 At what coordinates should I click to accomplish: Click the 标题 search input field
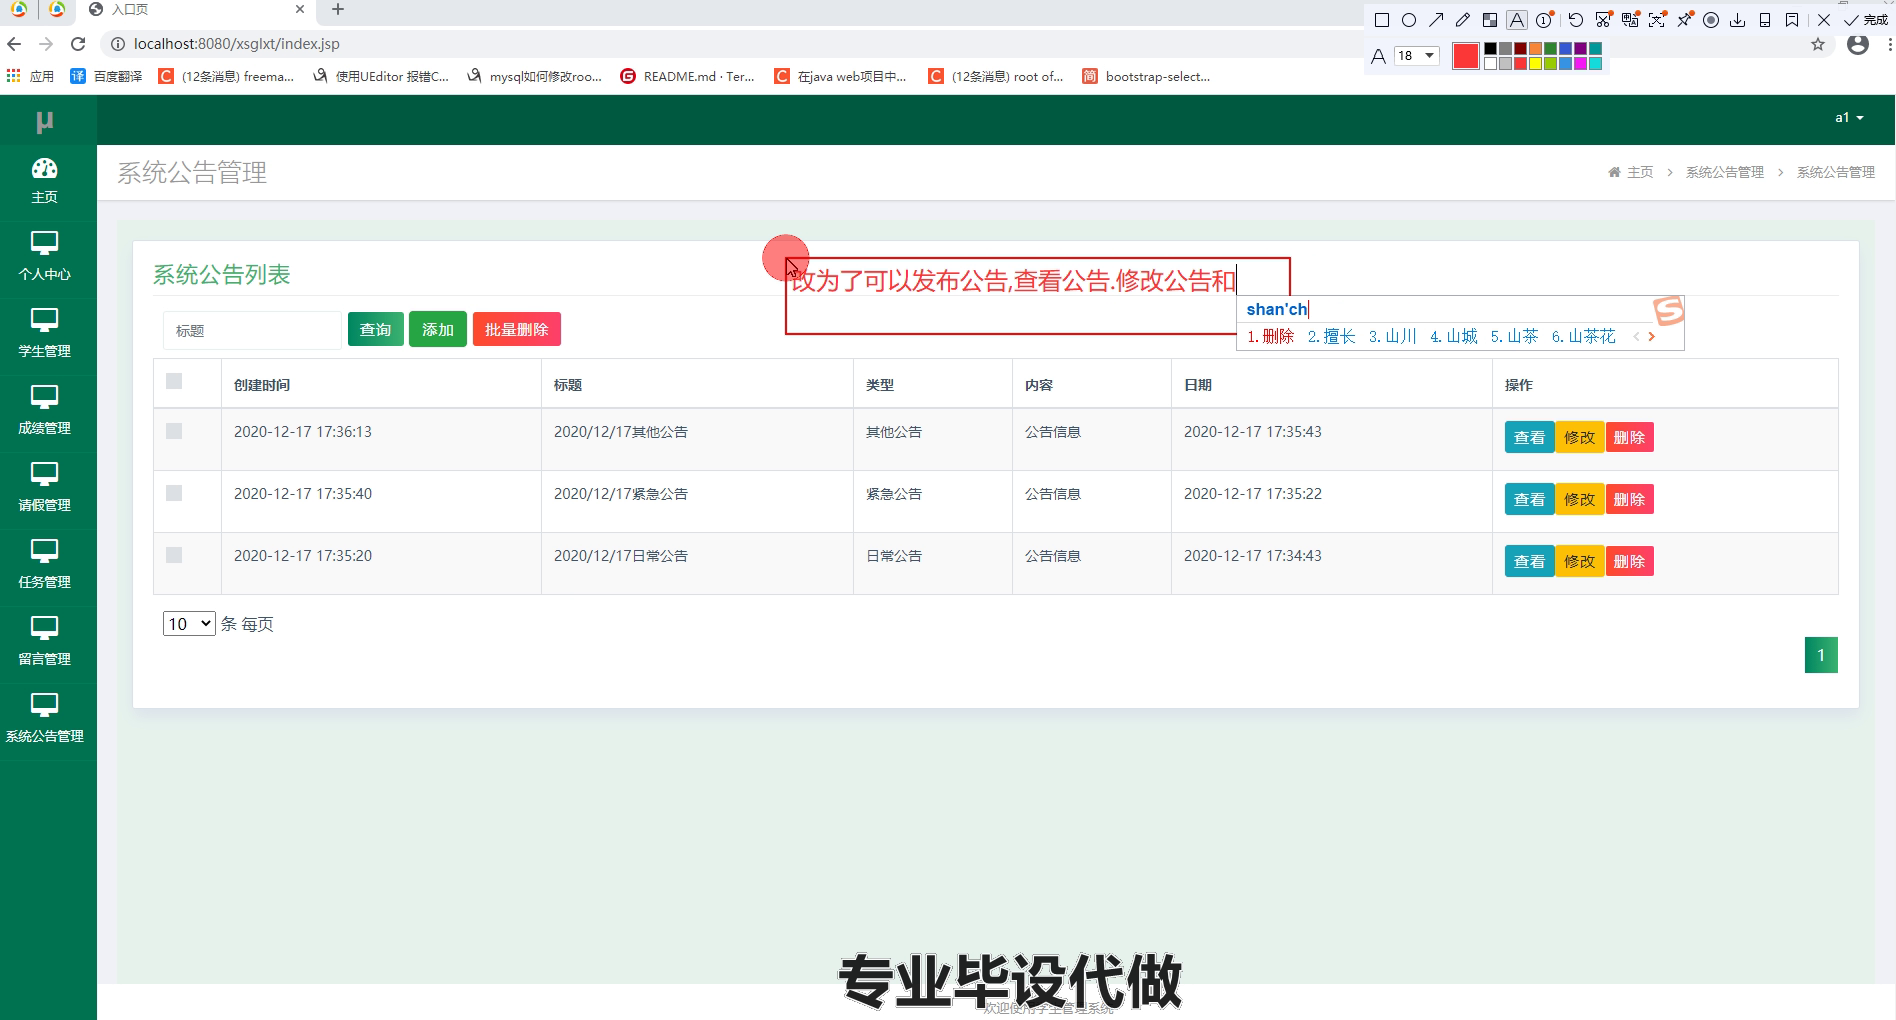click(x=252, y=331)
